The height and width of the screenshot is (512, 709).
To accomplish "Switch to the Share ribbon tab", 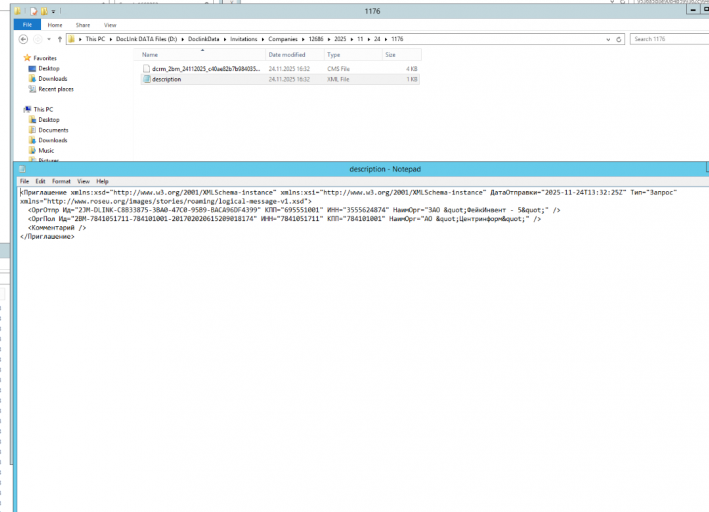I will 83,25.
